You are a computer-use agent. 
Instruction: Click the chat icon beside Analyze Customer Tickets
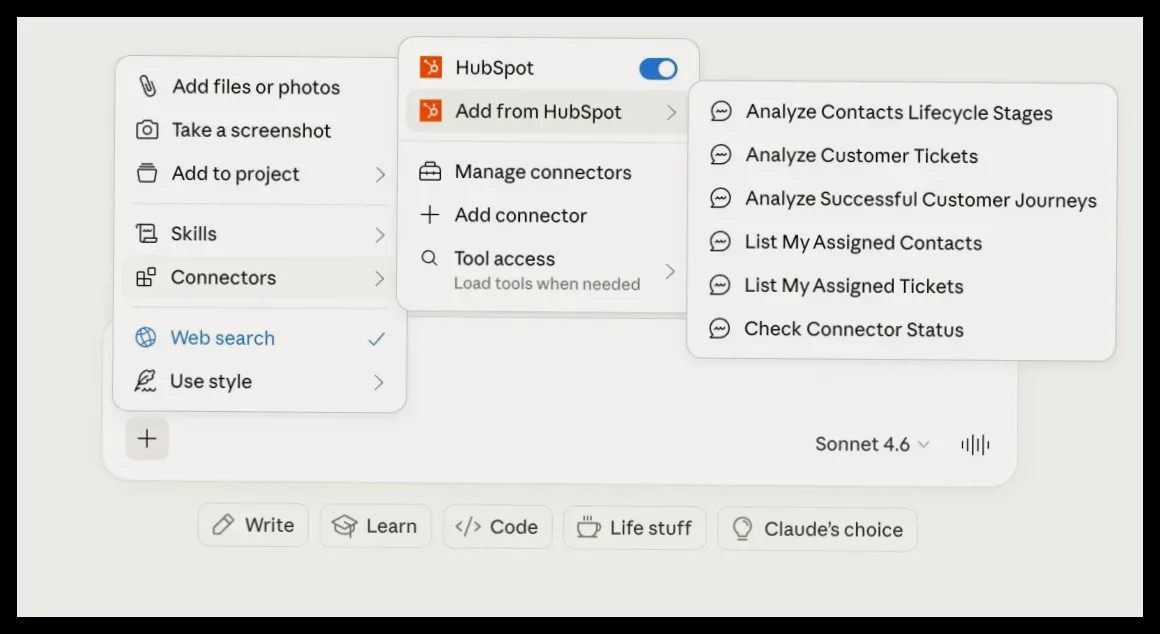[x=721, y=155]
